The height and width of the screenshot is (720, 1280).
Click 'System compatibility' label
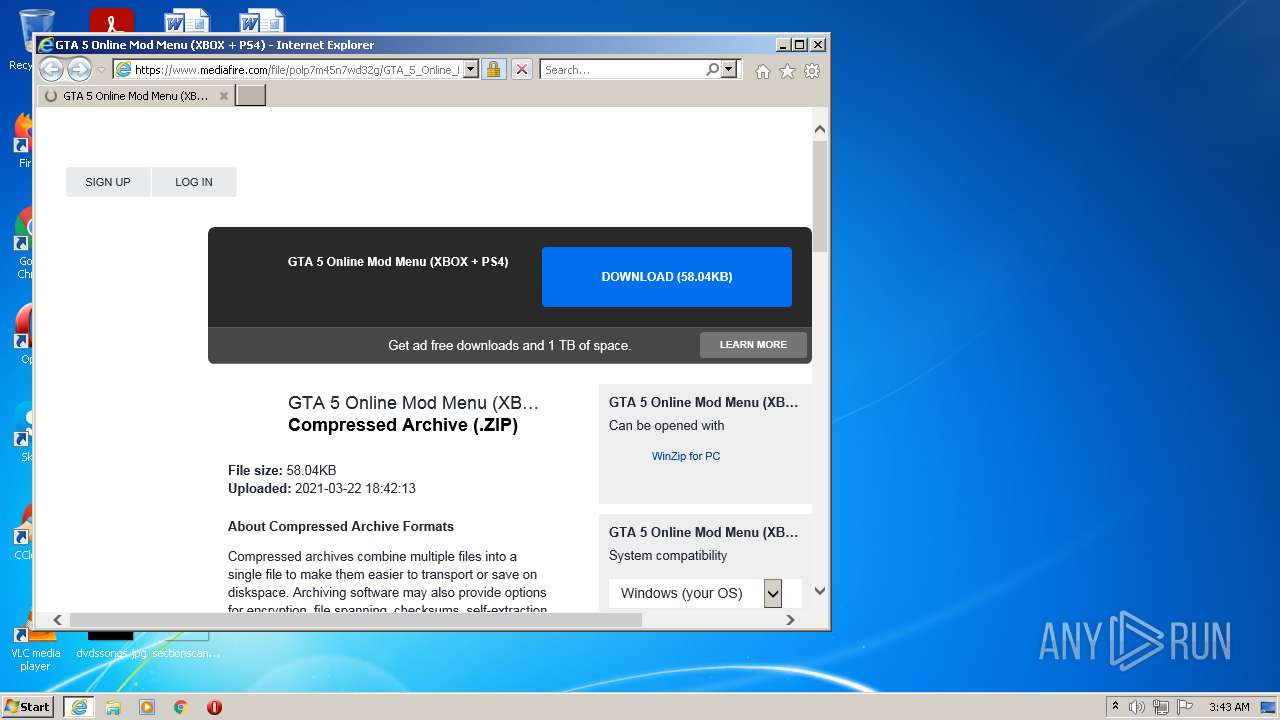(x=668, y=555)
